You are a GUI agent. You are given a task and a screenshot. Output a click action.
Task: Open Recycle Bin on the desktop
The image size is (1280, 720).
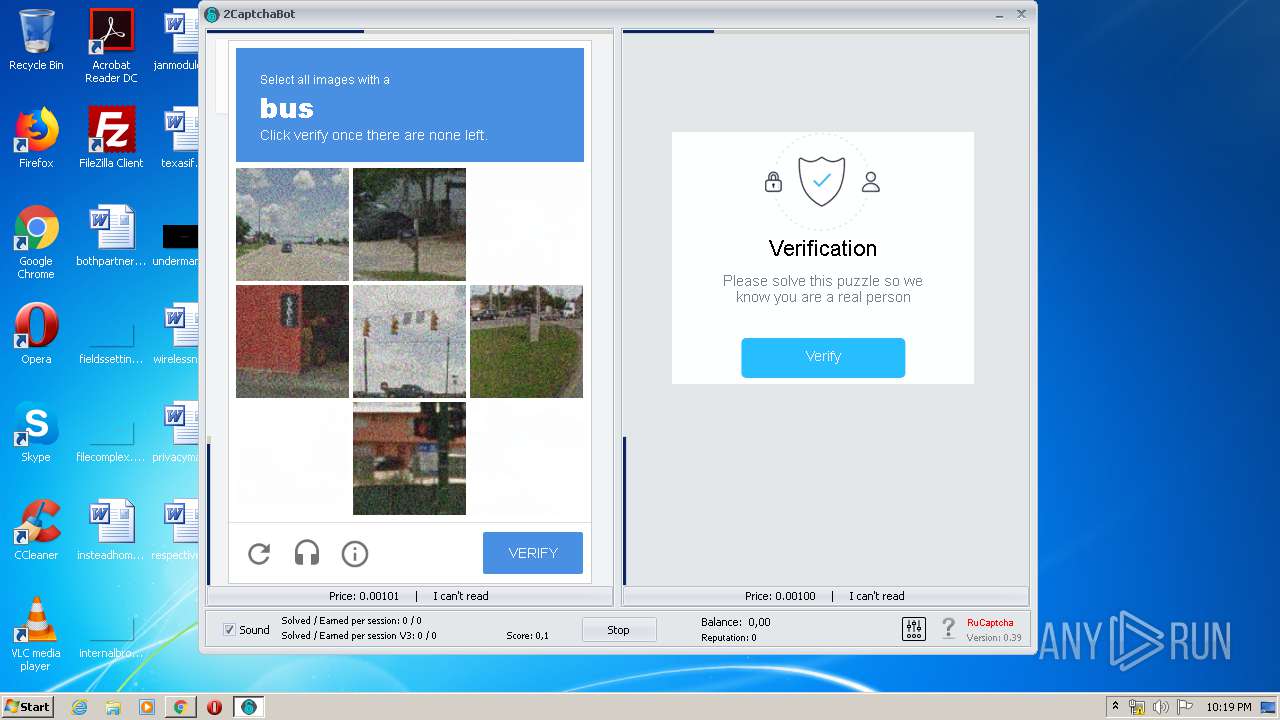[x=36, y=40]
